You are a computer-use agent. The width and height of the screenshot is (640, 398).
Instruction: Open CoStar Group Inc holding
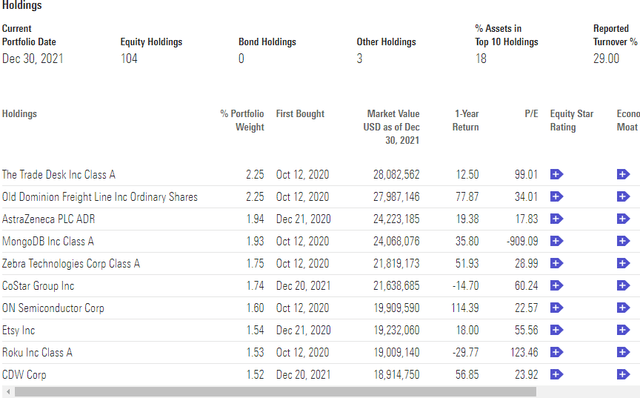38,286
